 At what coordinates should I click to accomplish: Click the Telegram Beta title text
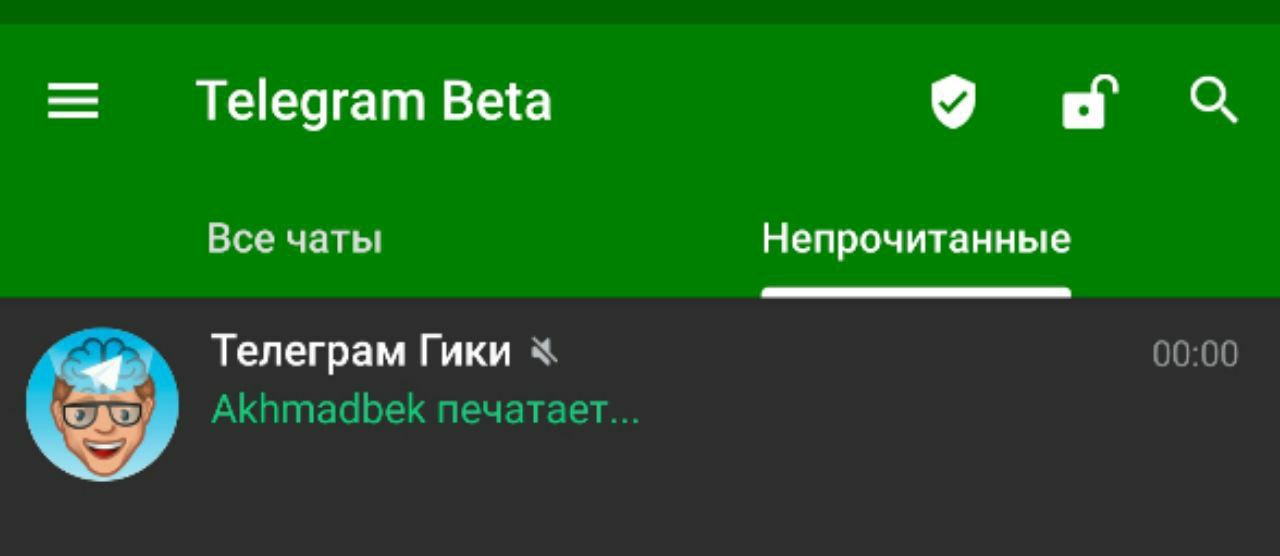pos(374,101)
